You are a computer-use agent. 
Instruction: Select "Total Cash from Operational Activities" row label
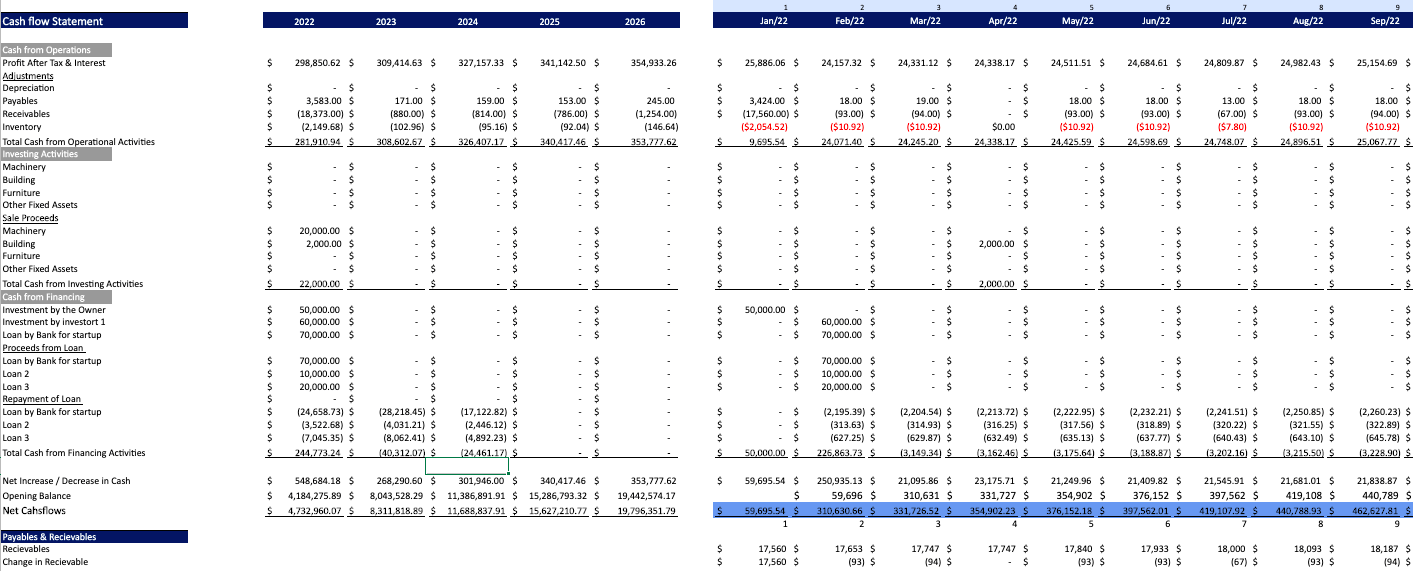click(x=78, y=142)
